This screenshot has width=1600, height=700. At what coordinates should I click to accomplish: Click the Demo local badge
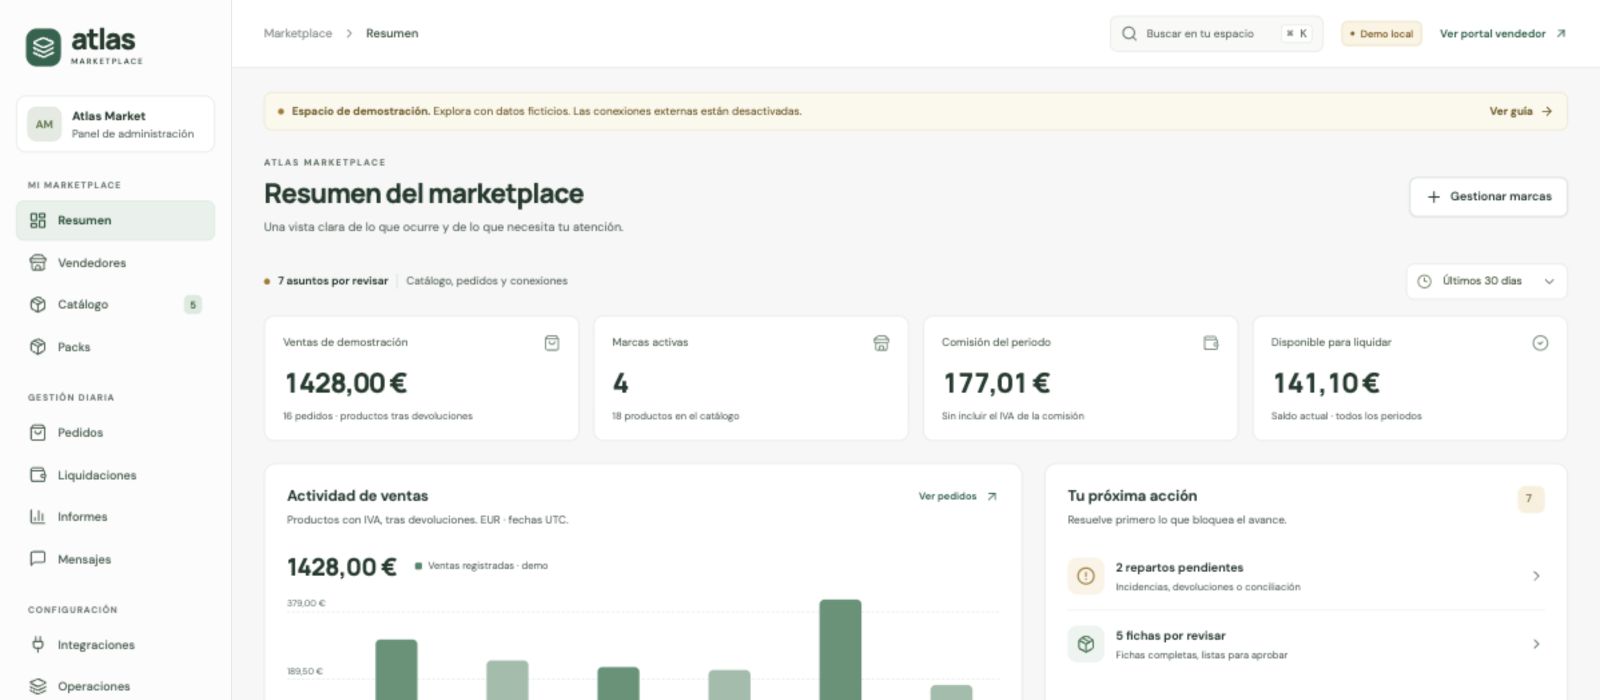point(1381,34)
